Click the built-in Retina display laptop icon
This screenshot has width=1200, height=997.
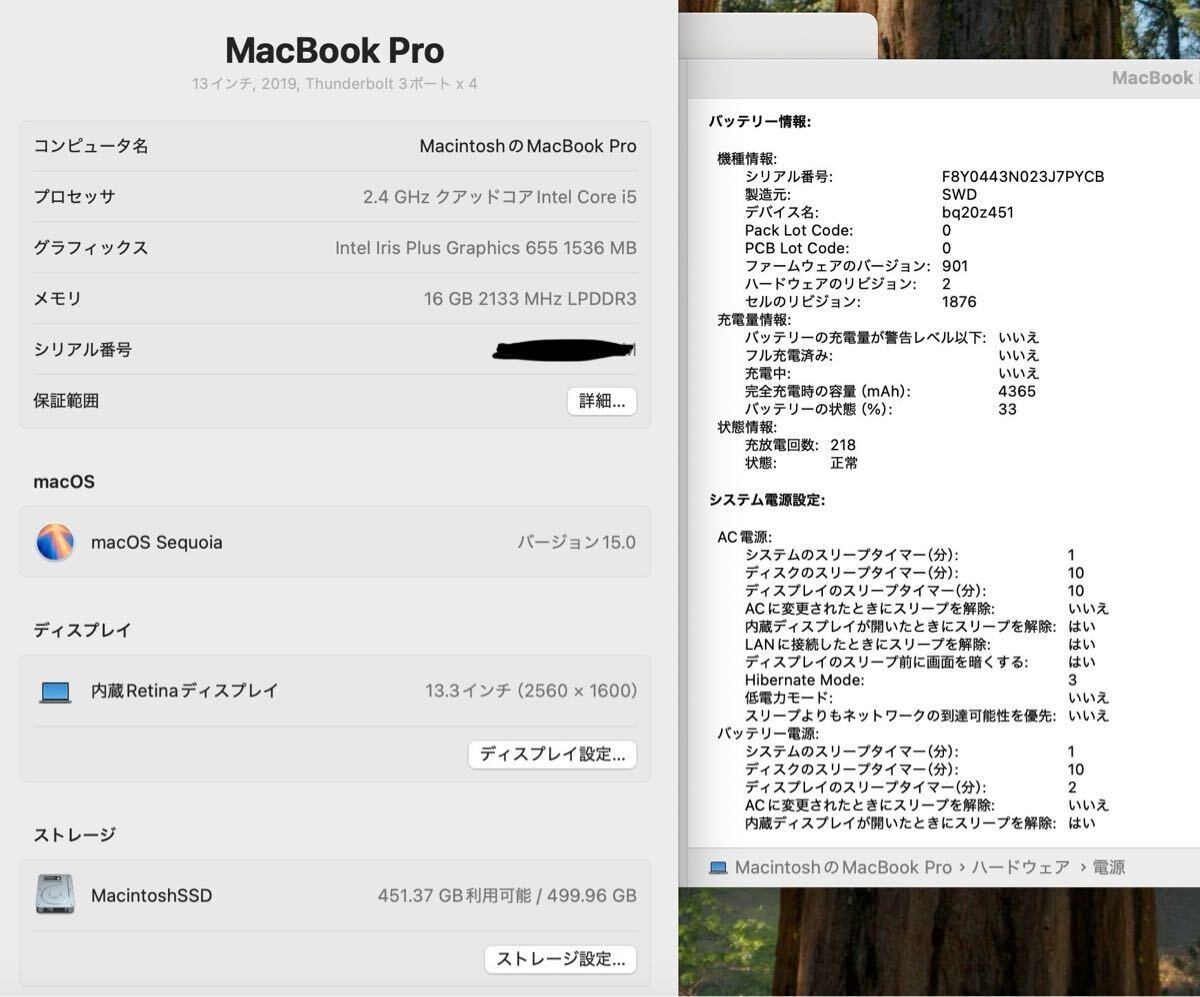pyautogui.click(x=55, y=691)
